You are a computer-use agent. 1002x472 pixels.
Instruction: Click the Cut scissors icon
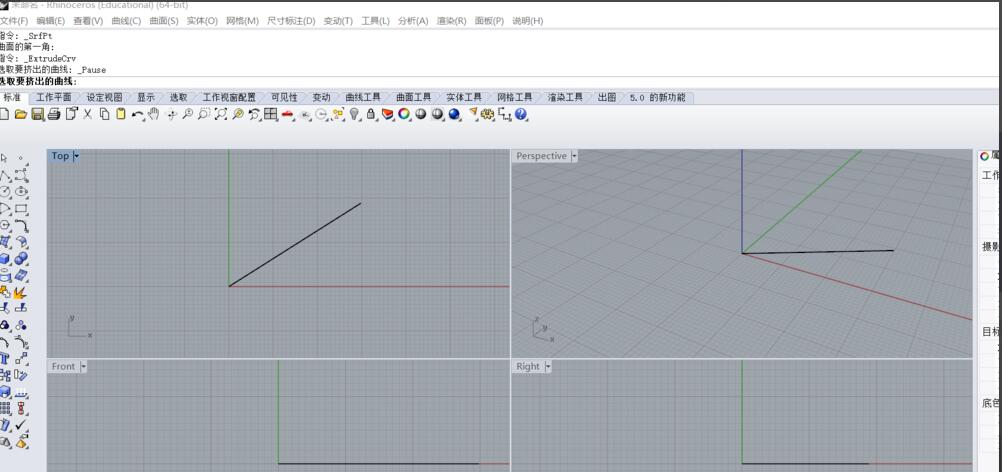tap(88, 114)
